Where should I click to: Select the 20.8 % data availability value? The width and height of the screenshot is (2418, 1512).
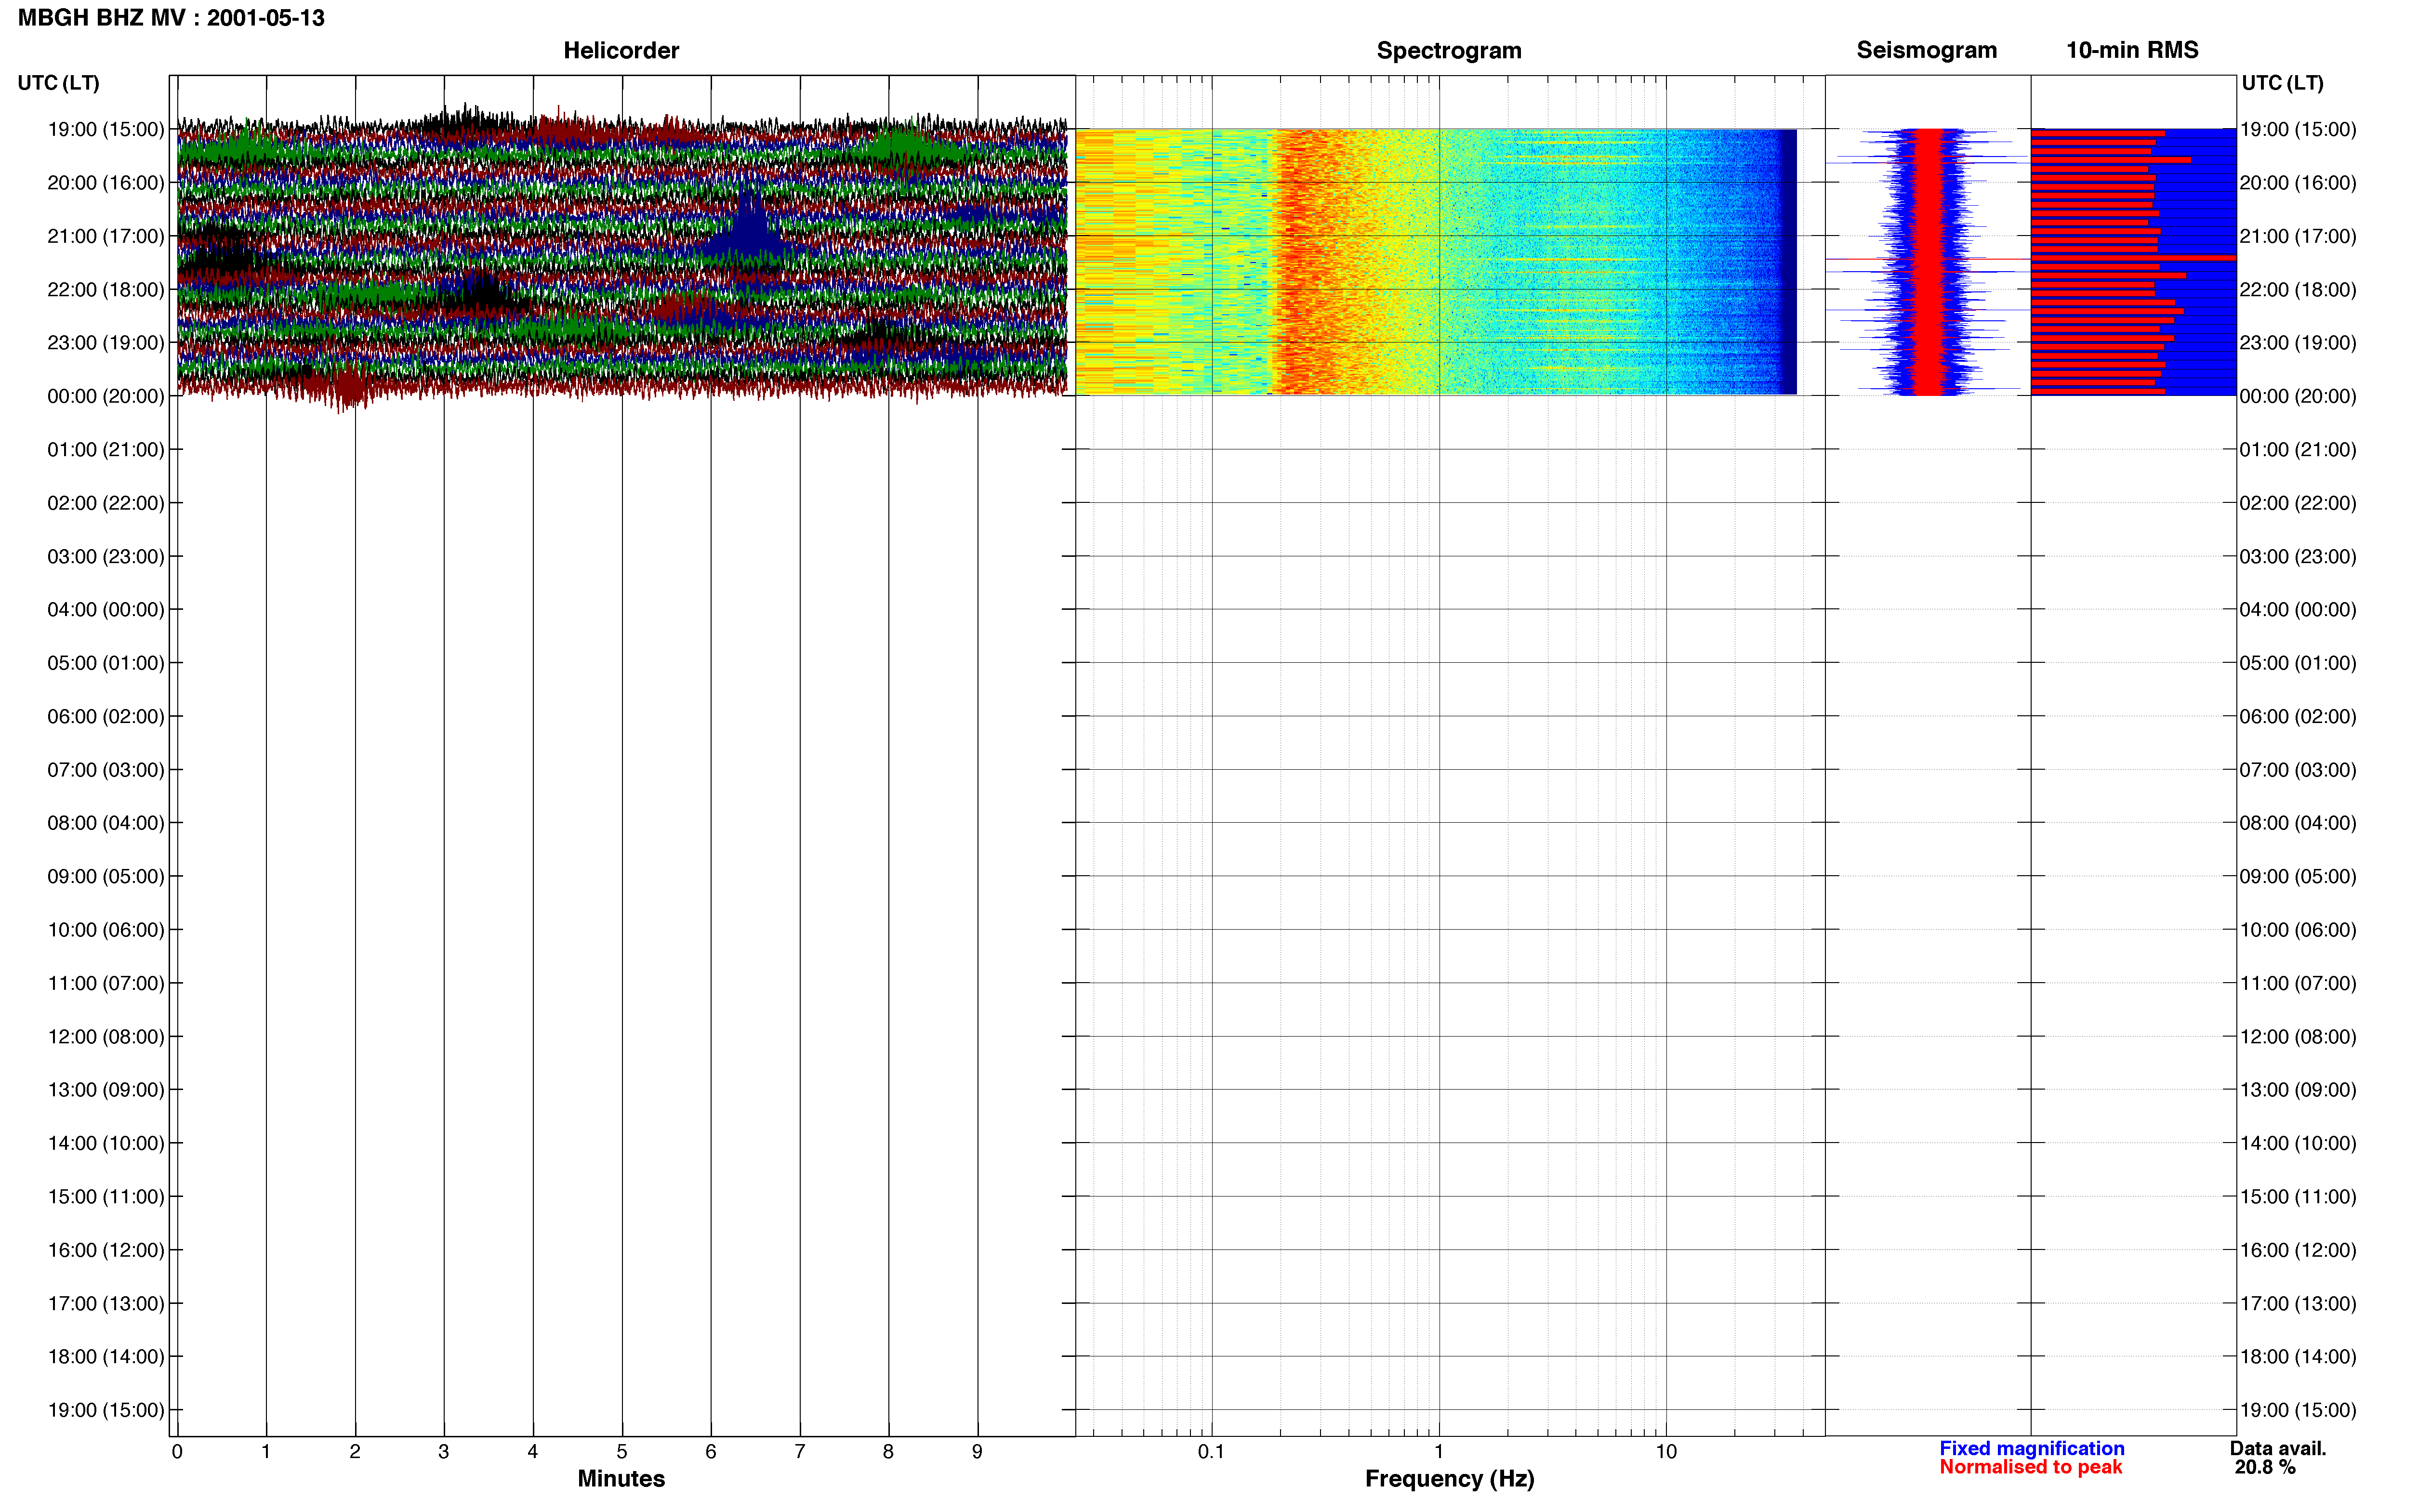point(2265,1467)
